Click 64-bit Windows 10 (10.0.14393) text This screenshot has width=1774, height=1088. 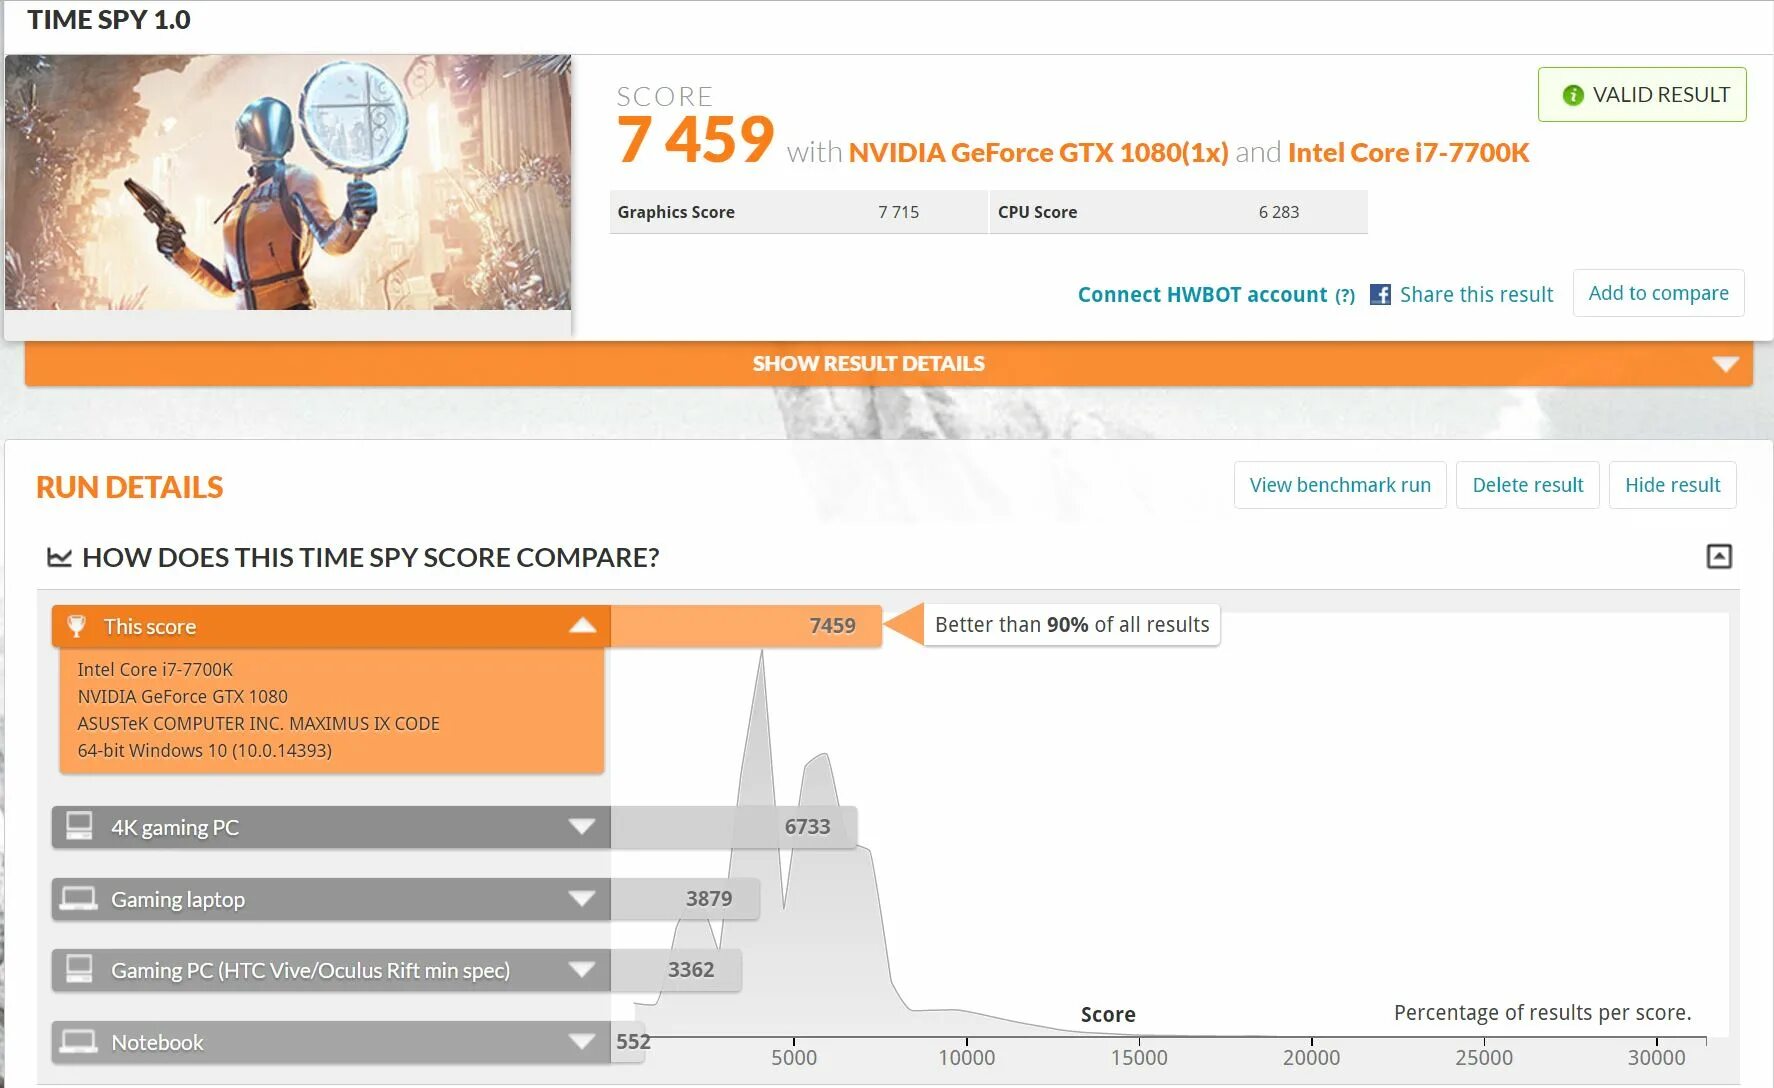[204, 750]
